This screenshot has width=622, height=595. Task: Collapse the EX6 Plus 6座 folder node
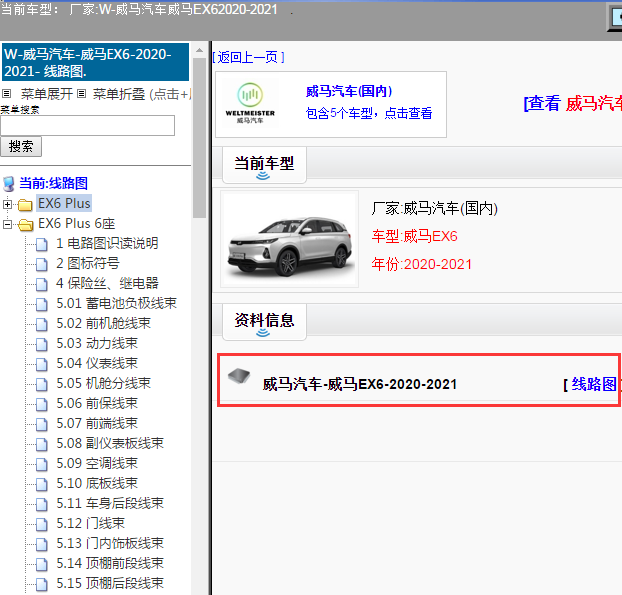(7, 225)
